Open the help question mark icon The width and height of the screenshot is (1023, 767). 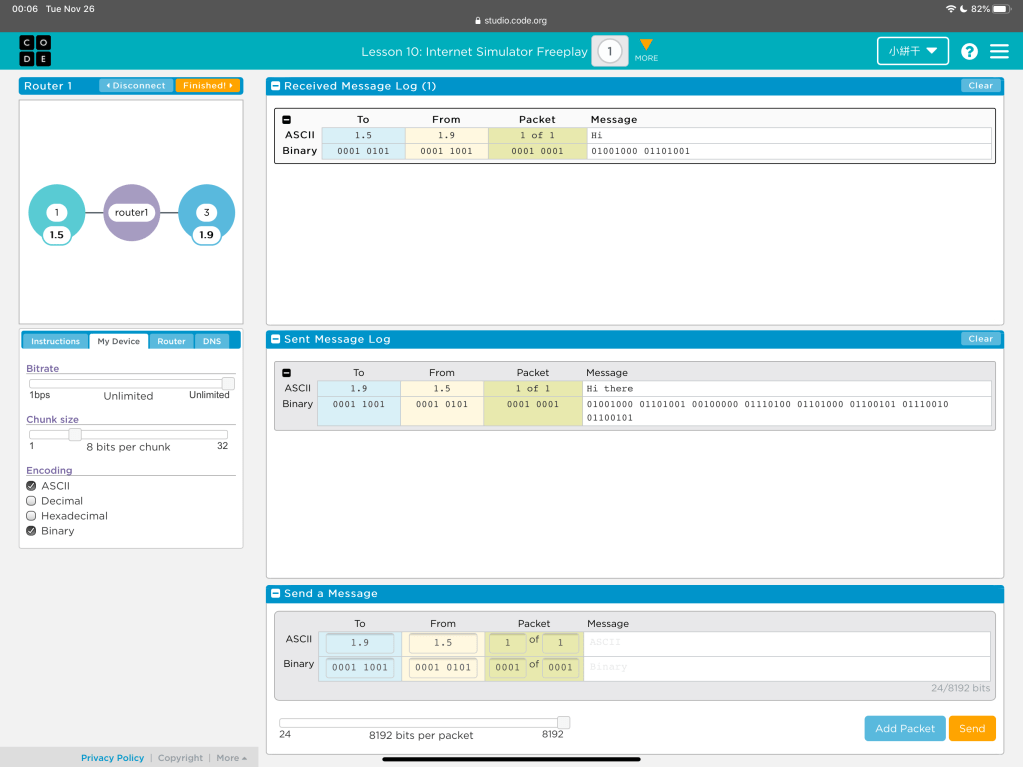pyautogui.click(x=969, y=51)
